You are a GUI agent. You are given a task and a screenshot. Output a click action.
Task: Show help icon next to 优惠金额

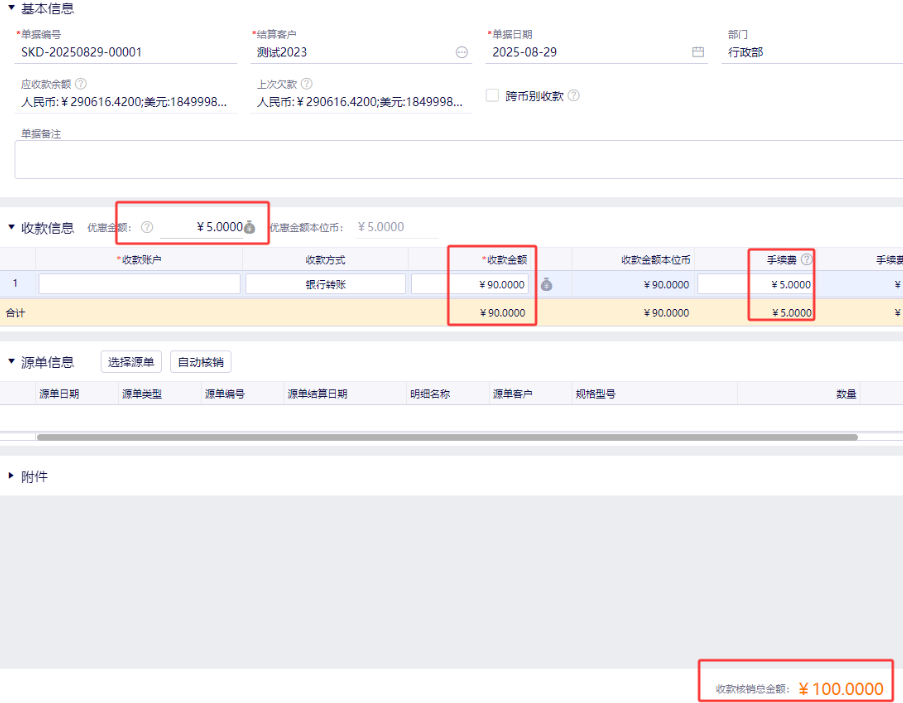[147, 227]
